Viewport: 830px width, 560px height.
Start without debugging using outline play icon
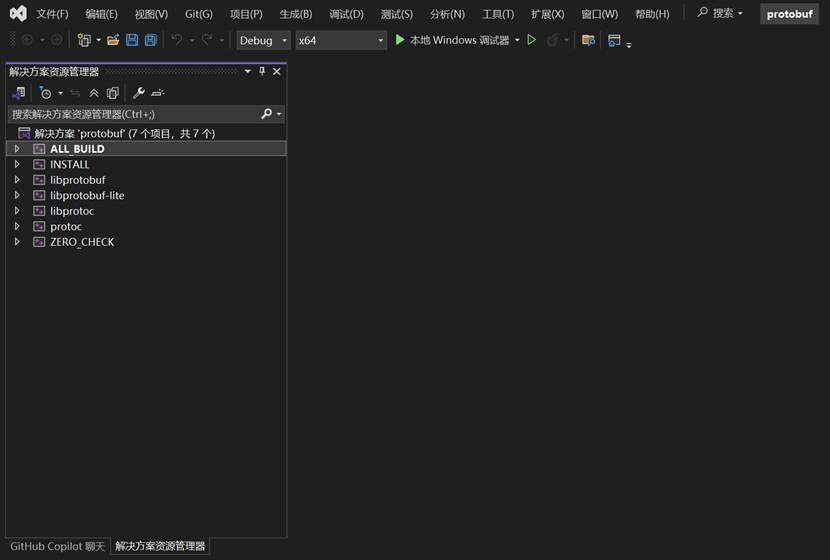pos(532,40)
